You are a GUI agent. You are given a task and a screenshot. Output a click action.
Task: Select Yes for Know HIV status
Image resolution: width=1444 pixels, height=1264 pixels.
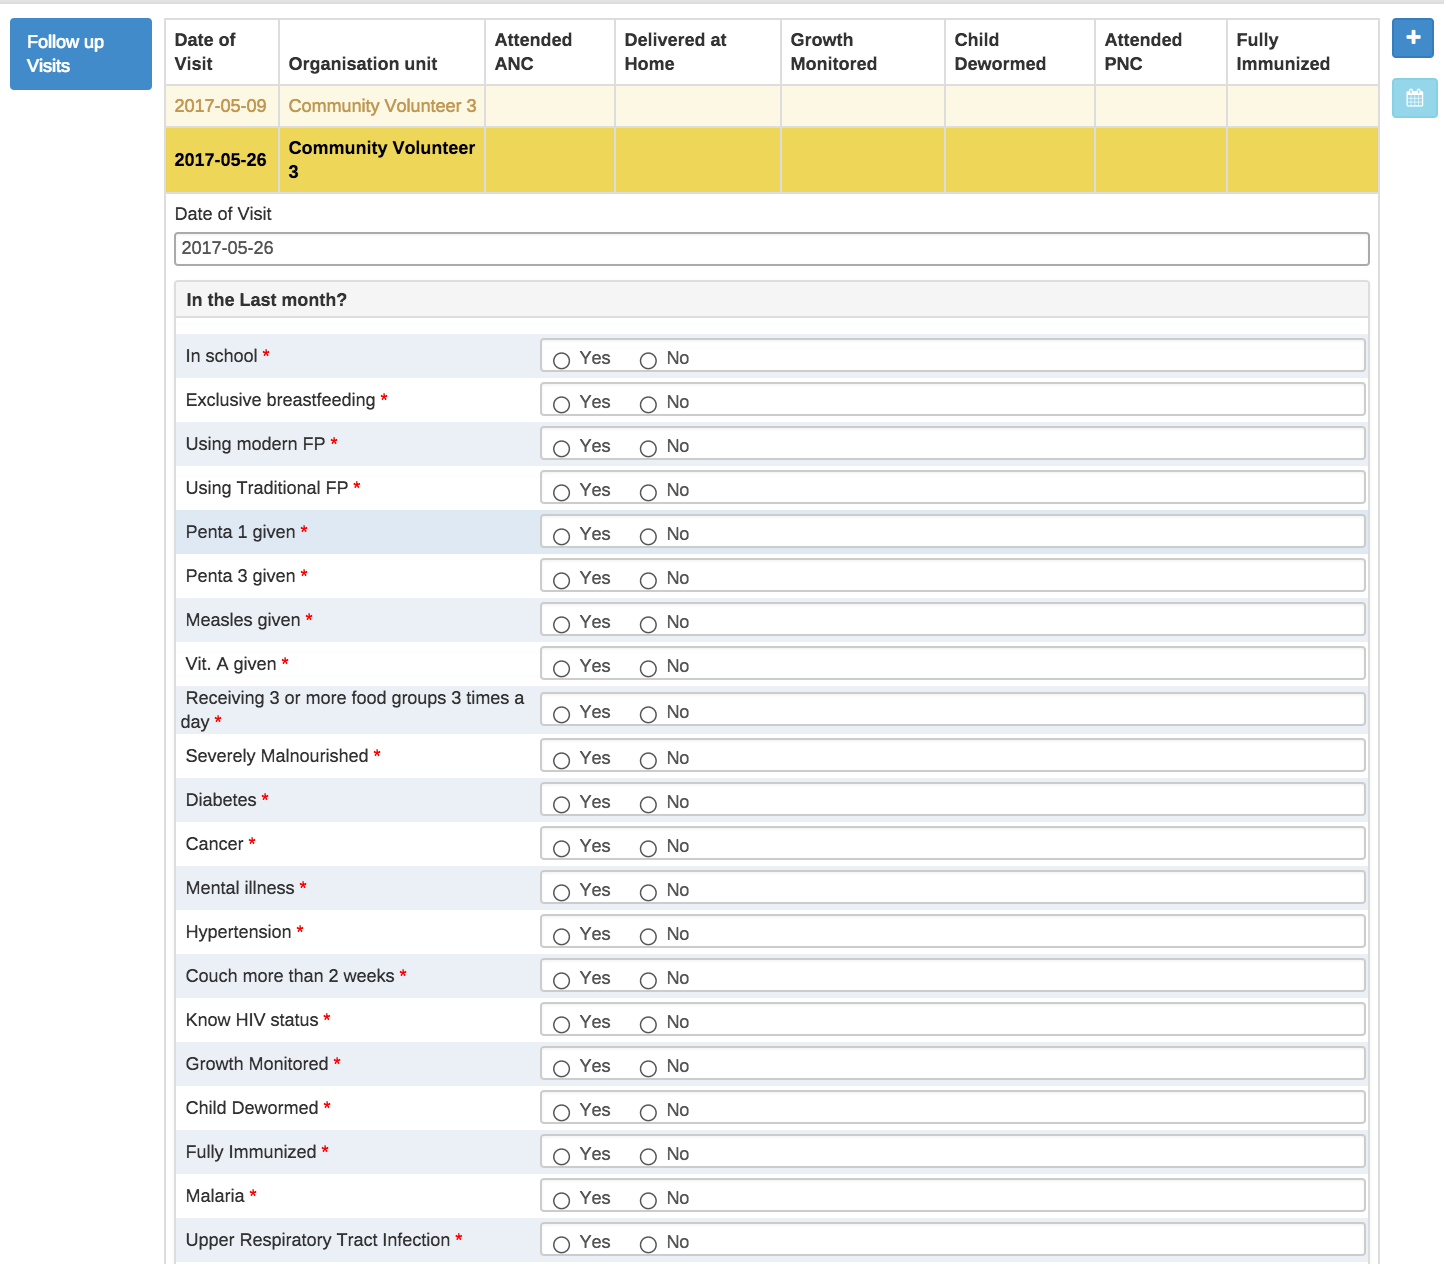562,1024
